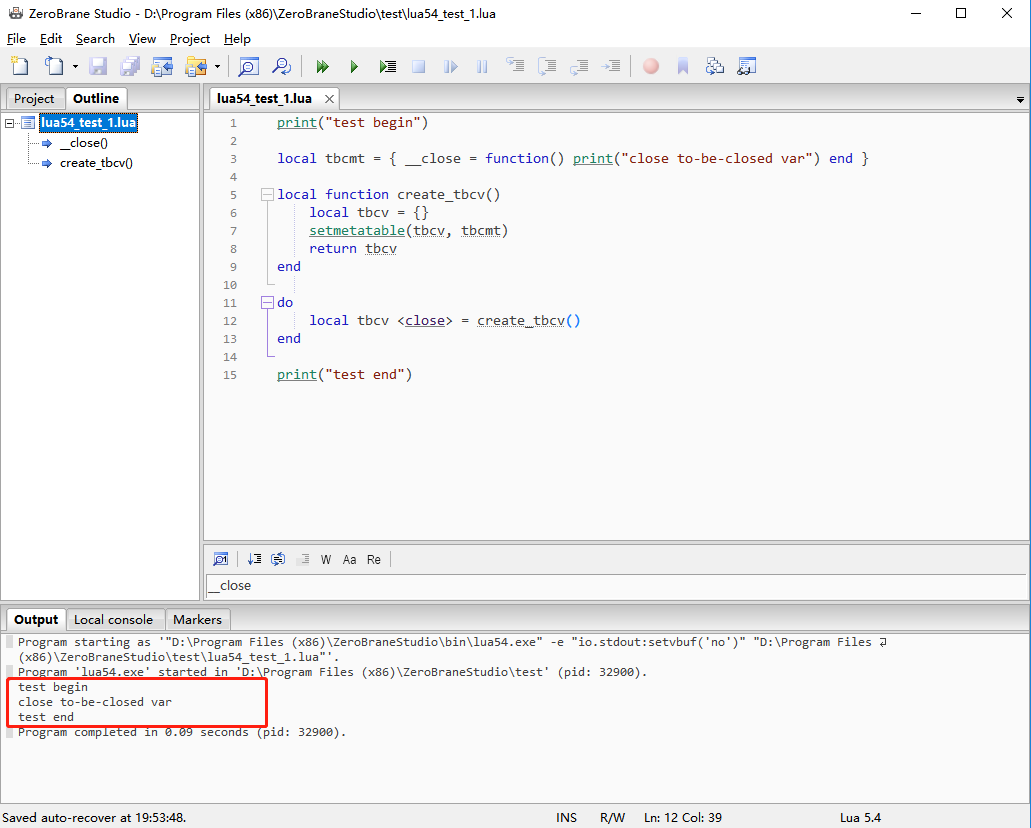Toggle a breakpoint on current line

pos(650,65)
